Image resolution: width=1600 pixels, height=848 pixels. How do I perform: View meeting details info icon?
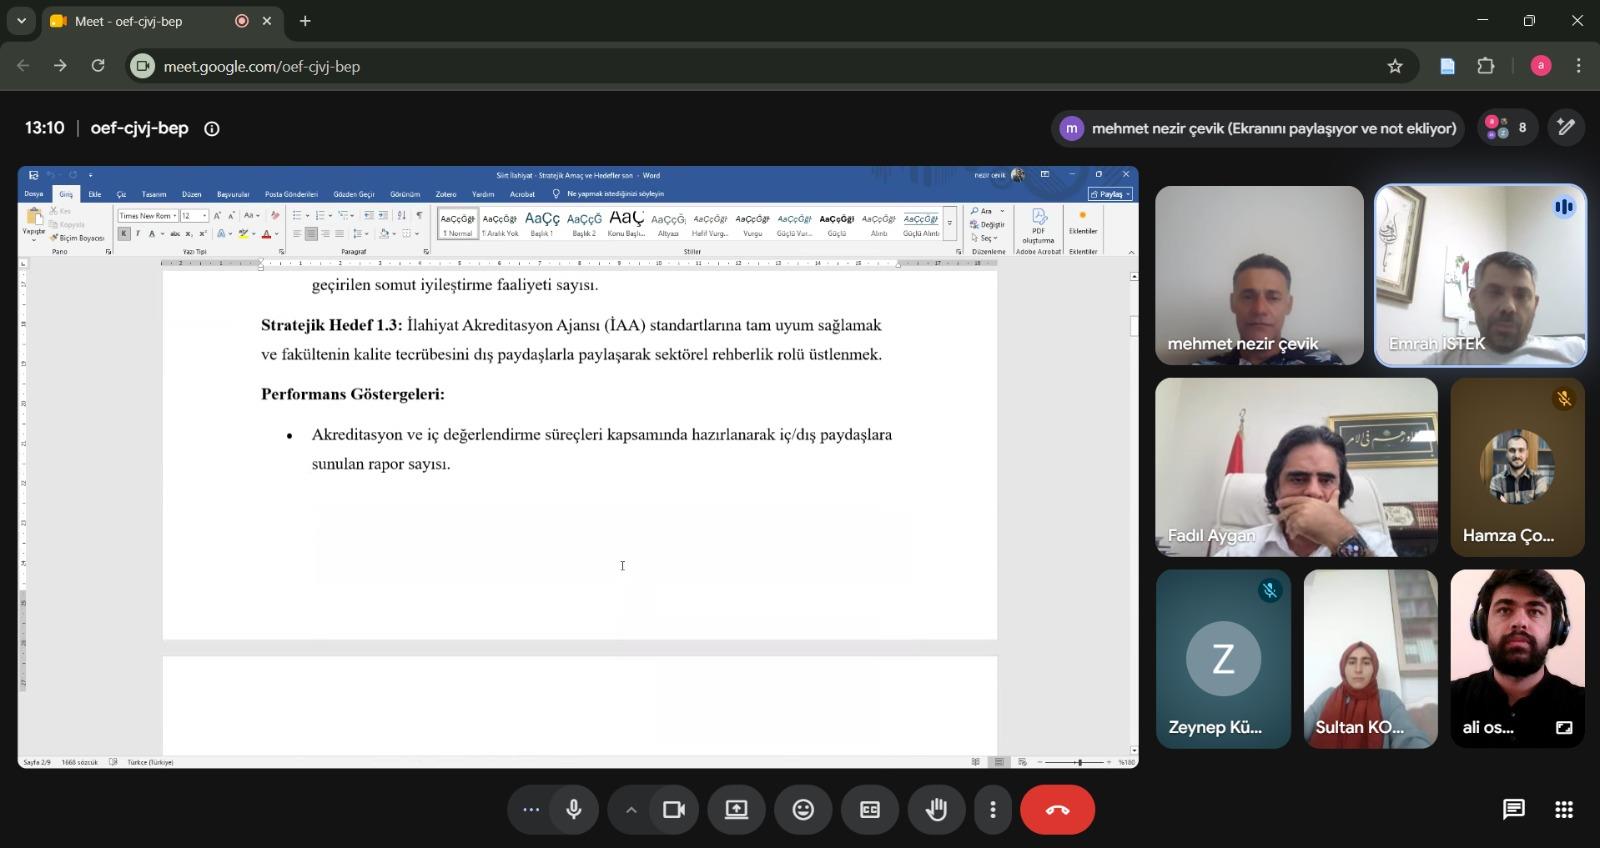(212, 128)
